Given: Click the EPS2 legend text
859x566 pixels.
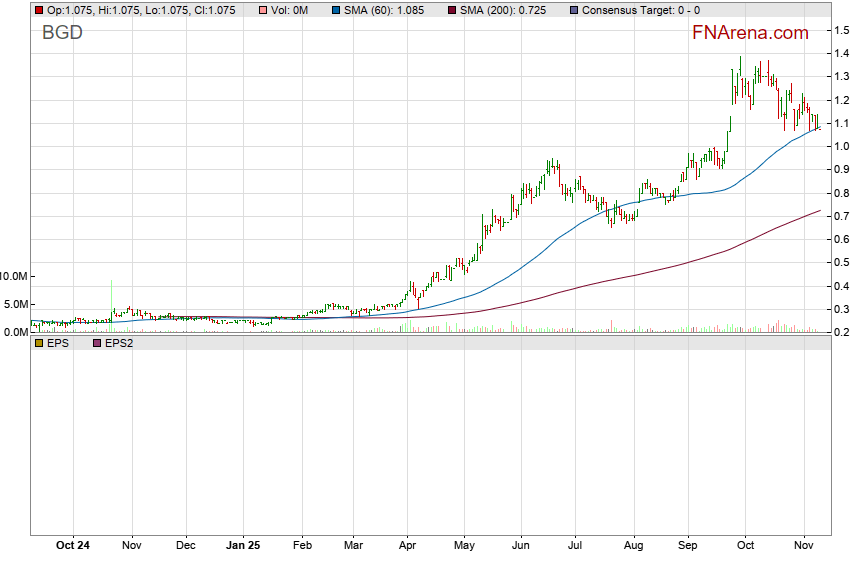Looking at the screenshot, I should [121, 343].
